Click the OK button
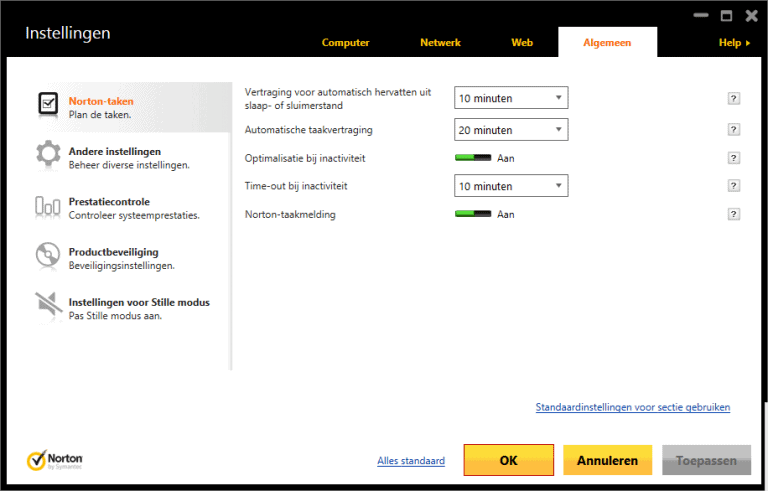The width and height of the screenshot is (768, 491). tap(508, 460)
